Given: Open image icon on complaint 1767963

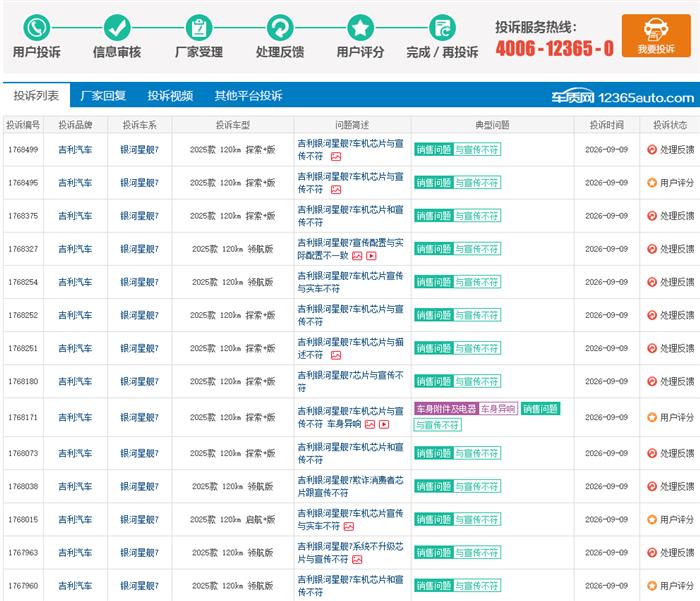Looking at the screenshot, I should [x=357, y=559].
